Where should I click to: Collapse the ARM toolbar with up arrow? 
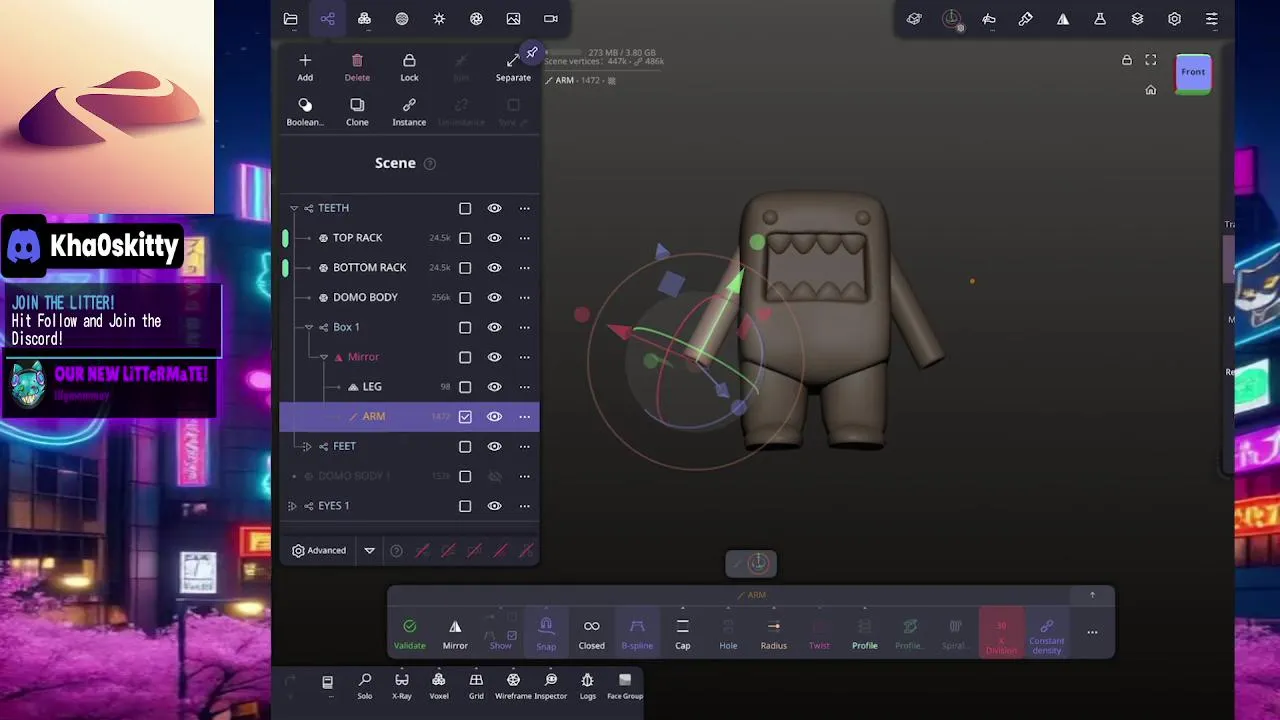[x=1092, y=595]
